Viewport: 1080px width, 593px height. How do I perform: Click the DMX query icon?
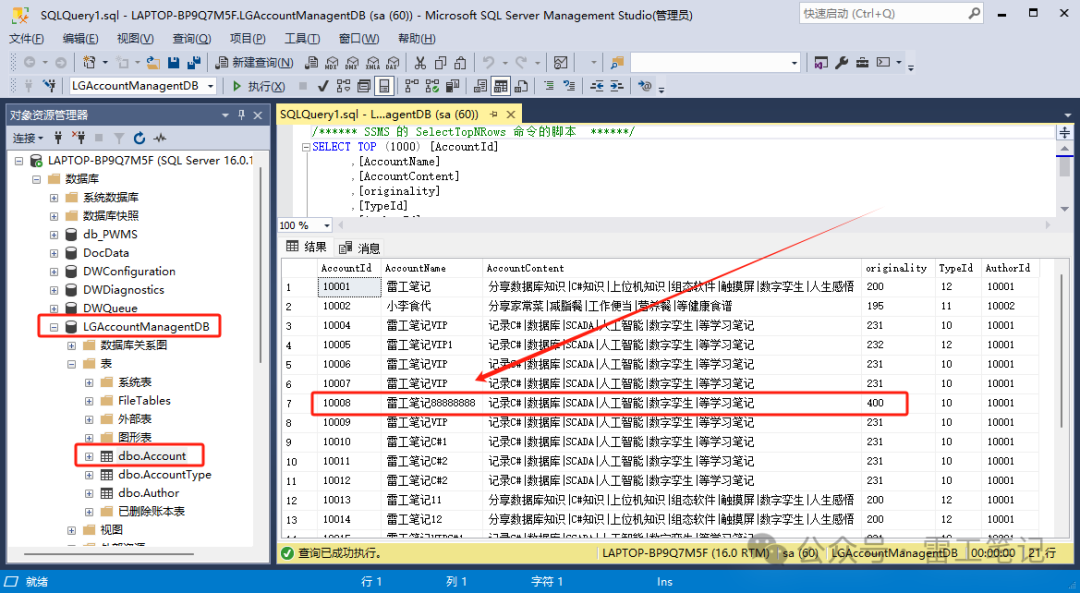(x=353, y=63)
